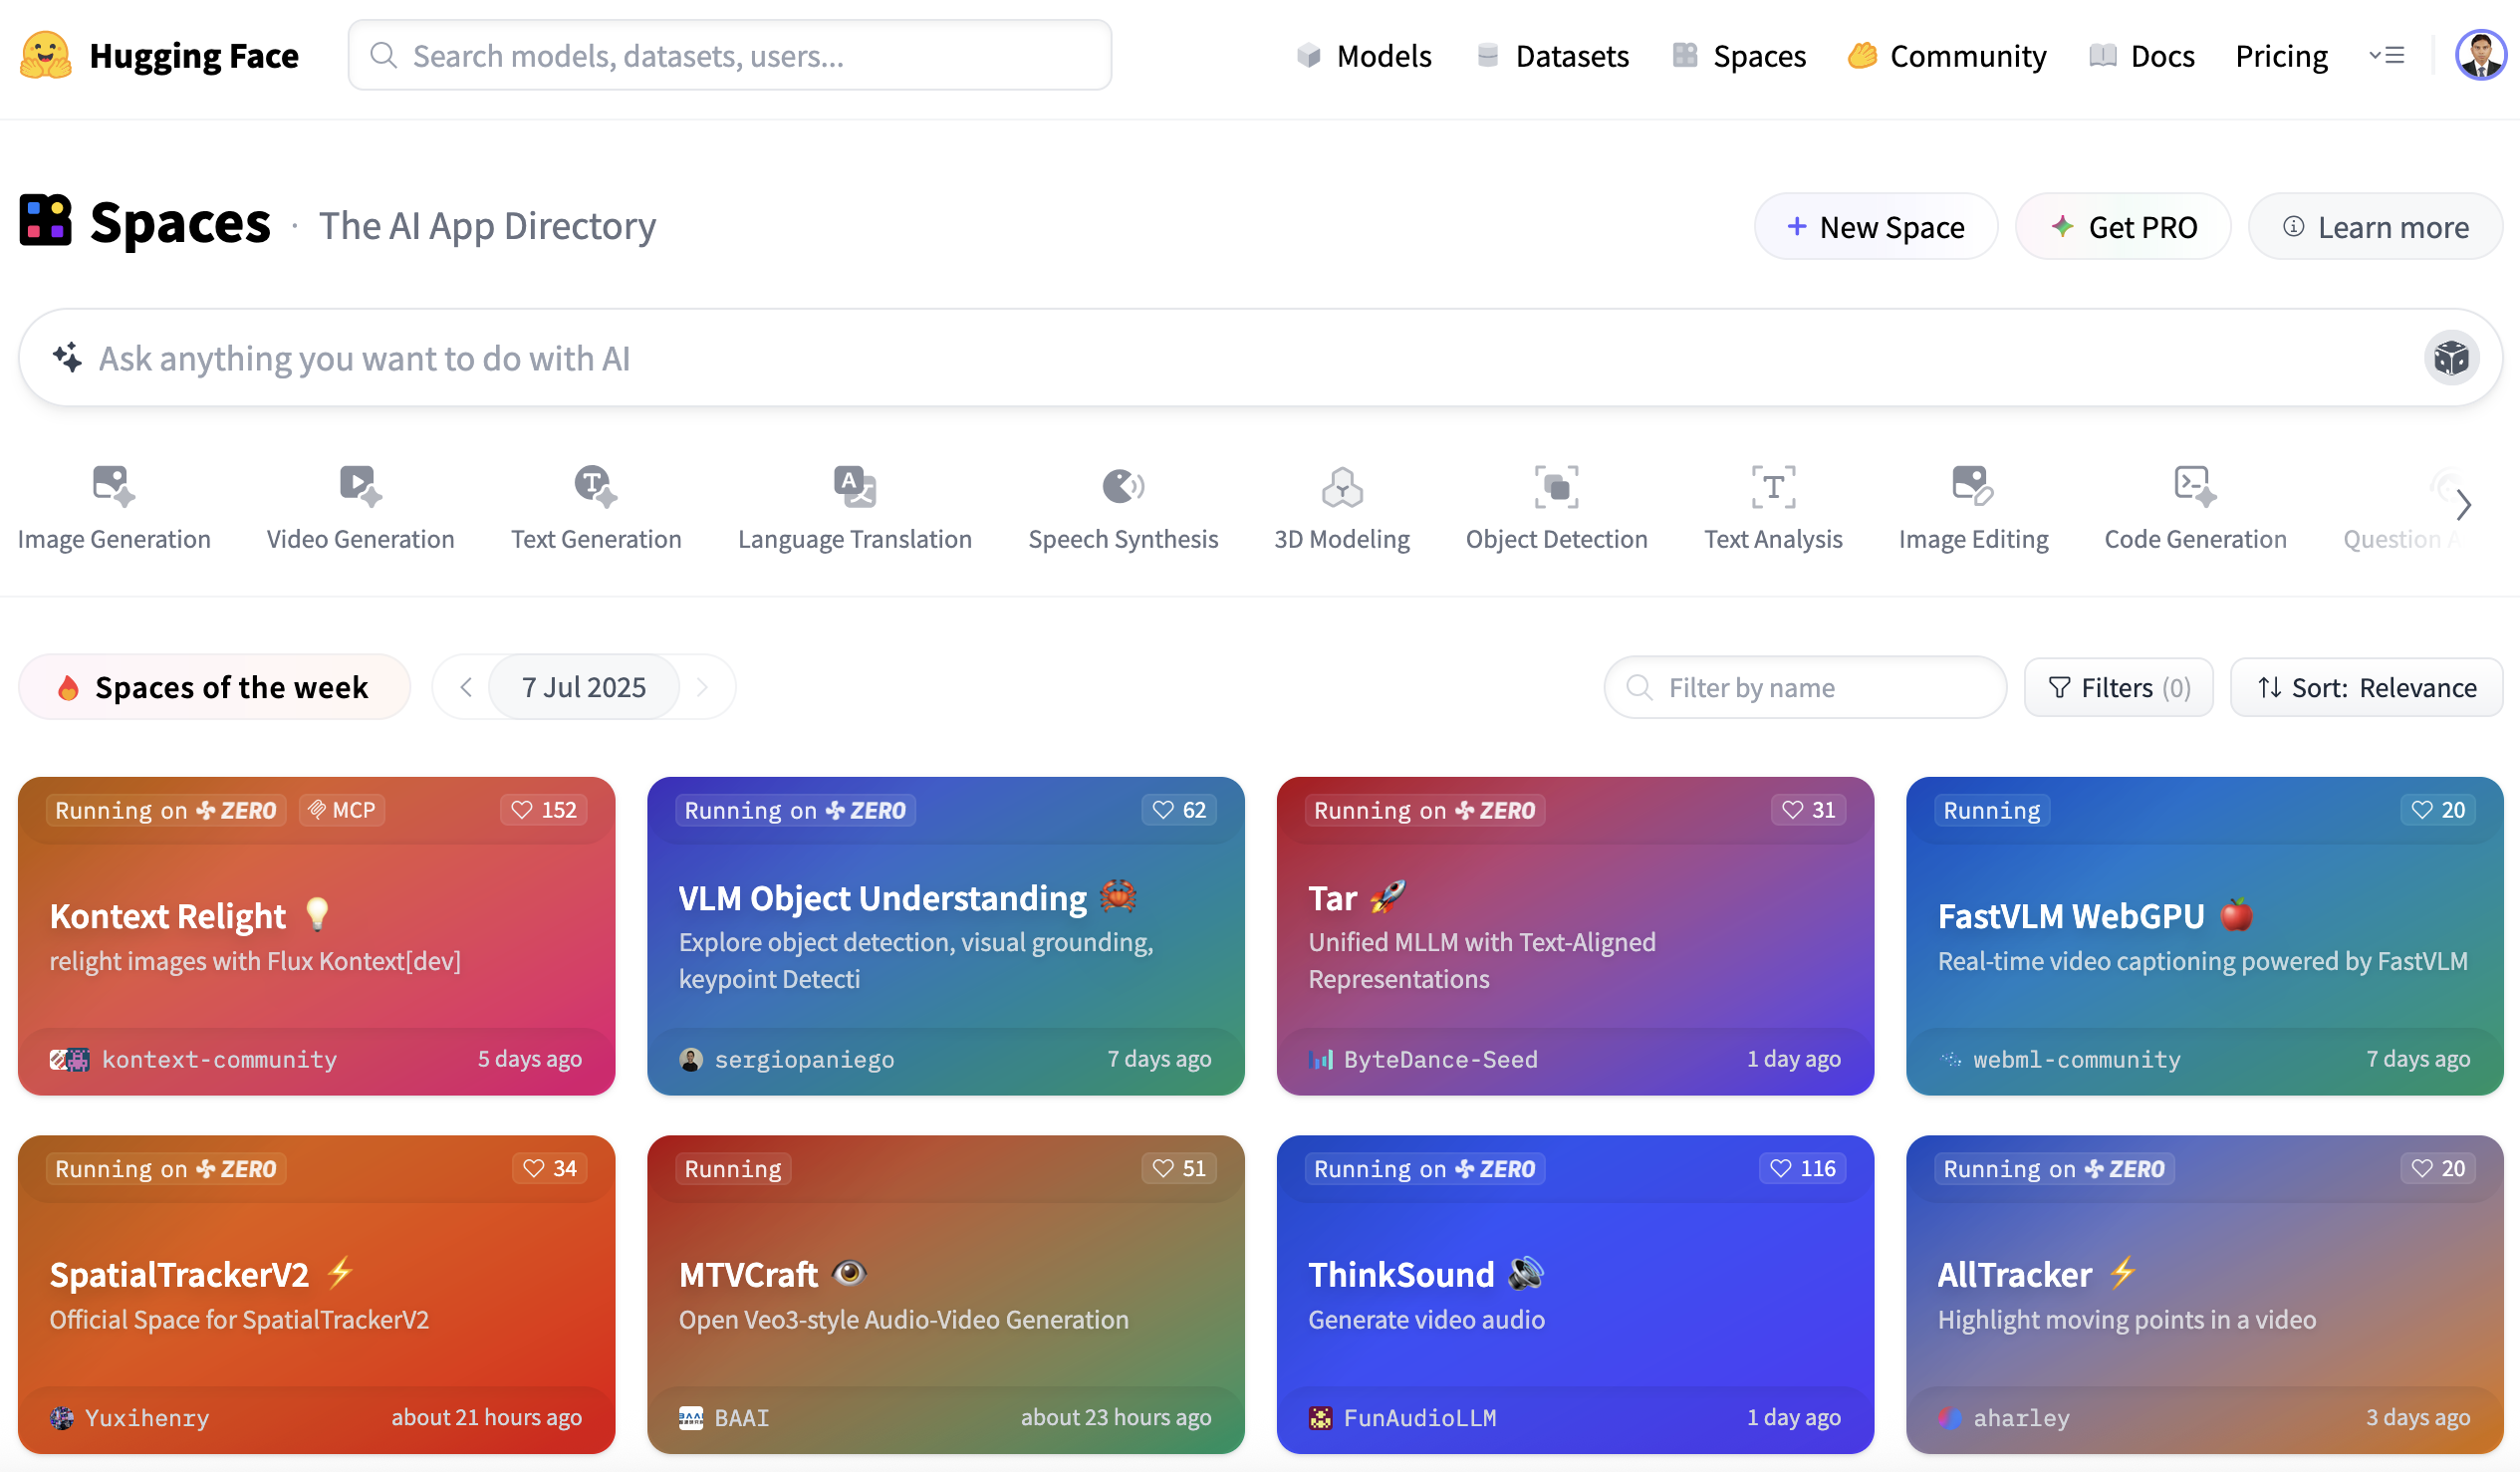Select the Text Analysis category icon
Screen dimensions: 2520x1472
[x=1773, y=486]
